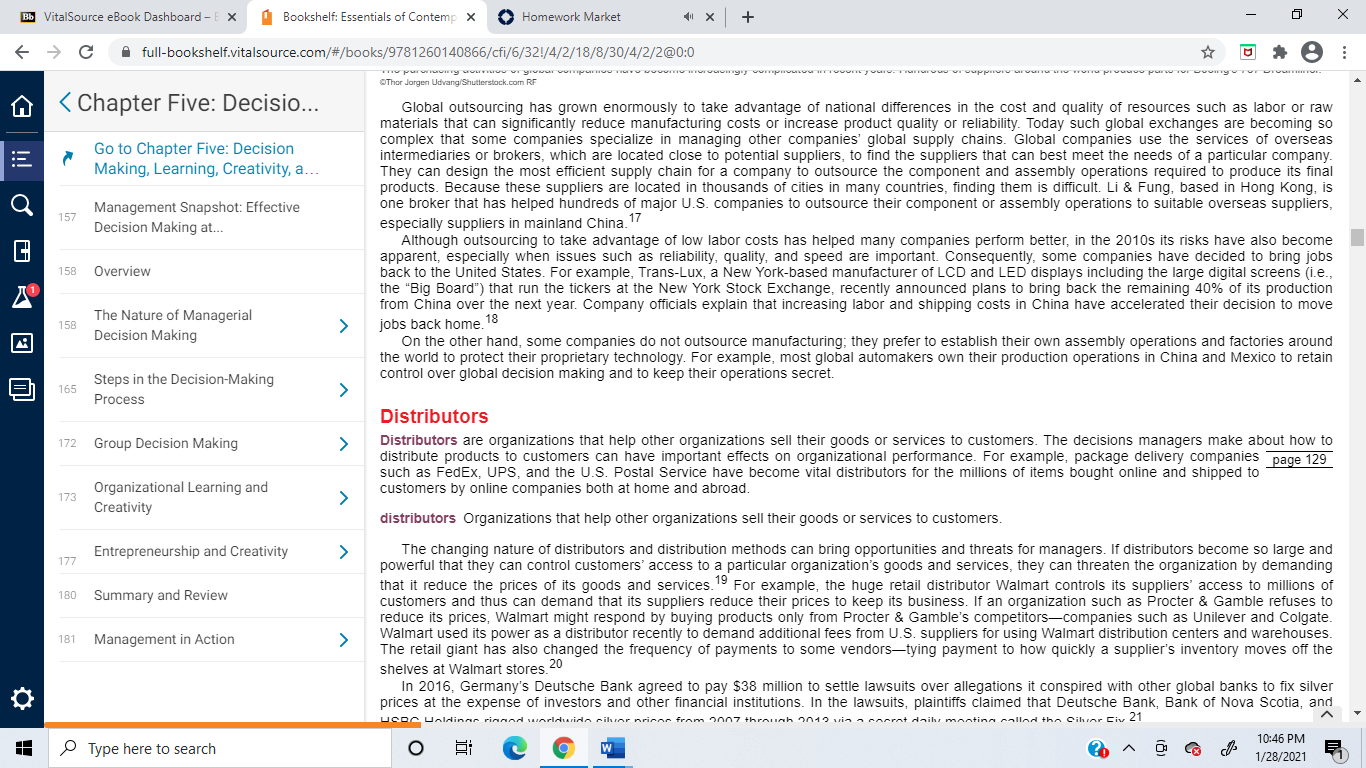Click the browser address bar URL
1366x768 pixels.
point(418,52)
